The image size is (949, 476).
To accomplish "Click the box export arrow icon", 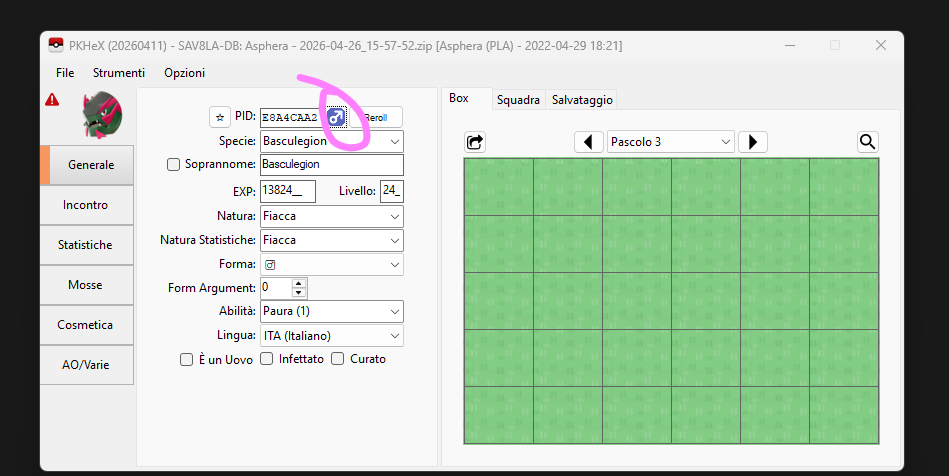I will (475, 142).
